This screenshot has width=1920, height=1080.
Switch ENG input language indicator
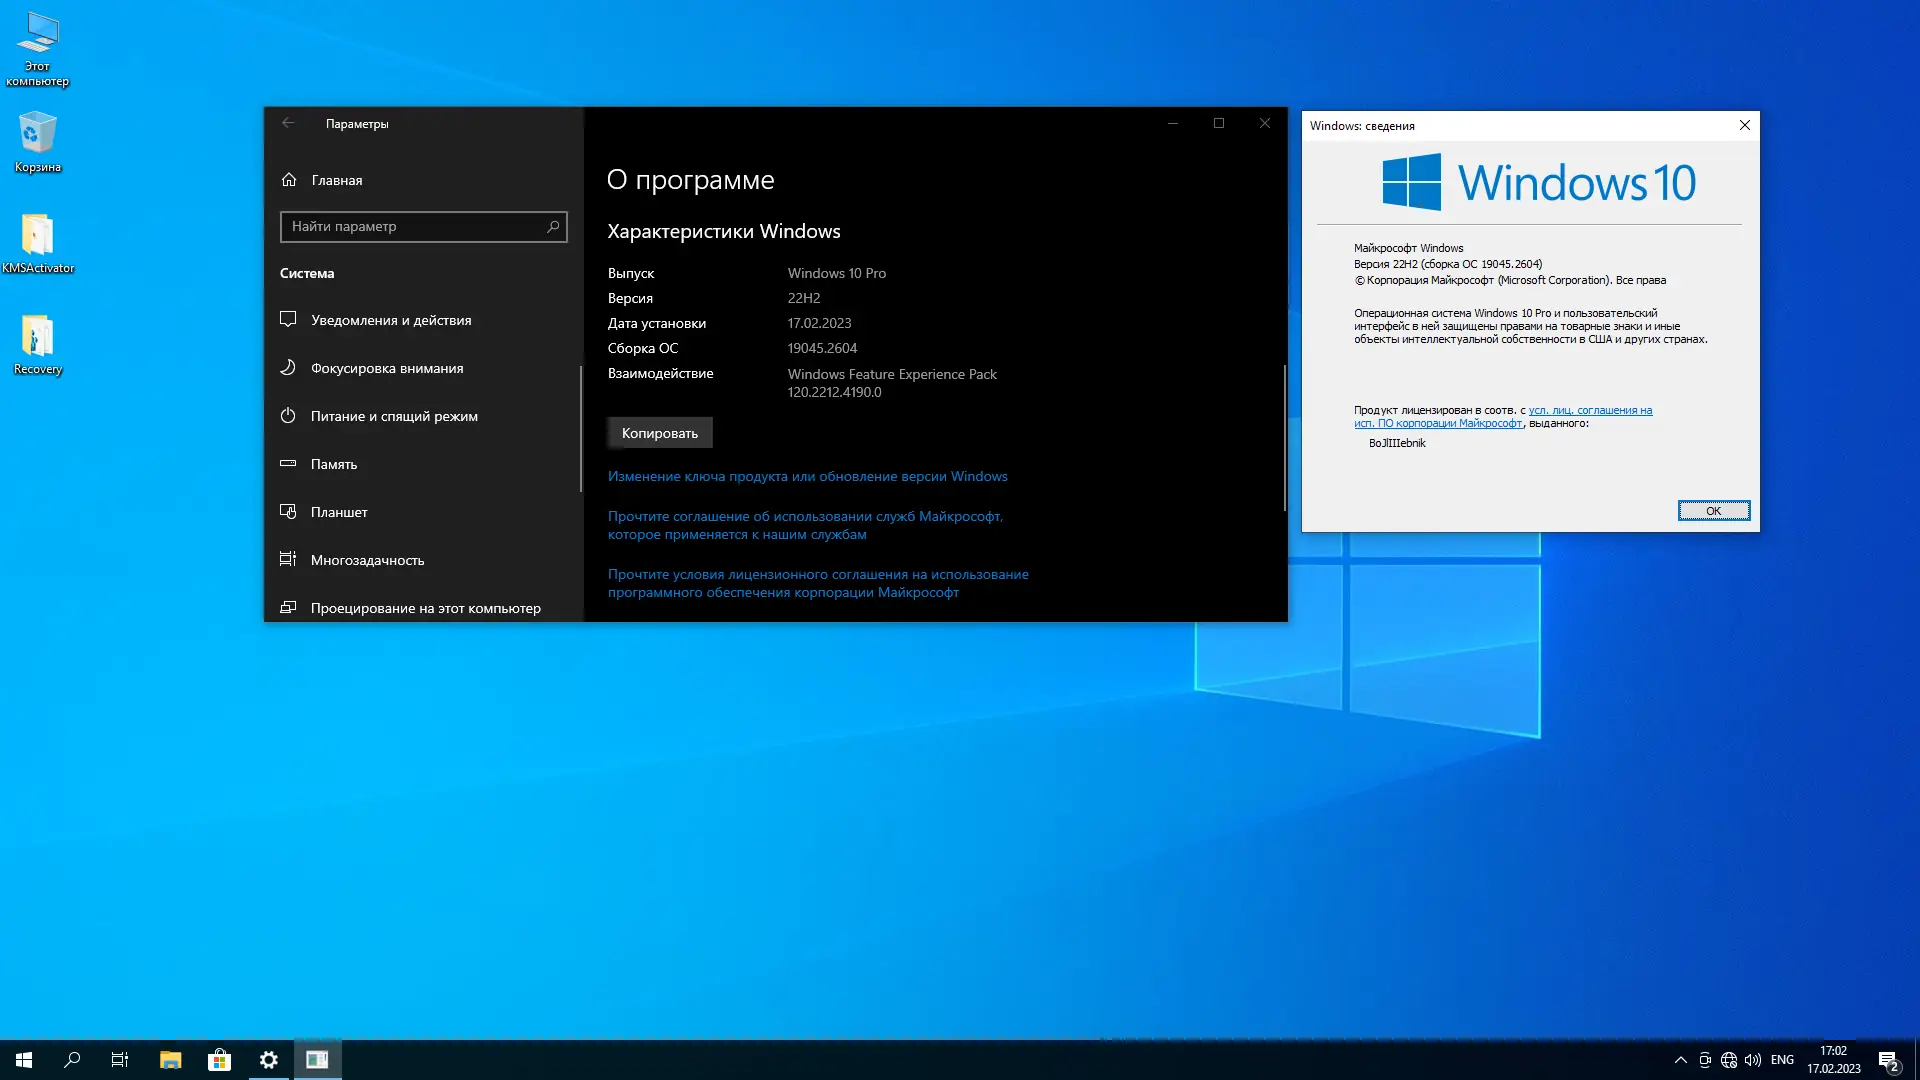point(1782,1060)
